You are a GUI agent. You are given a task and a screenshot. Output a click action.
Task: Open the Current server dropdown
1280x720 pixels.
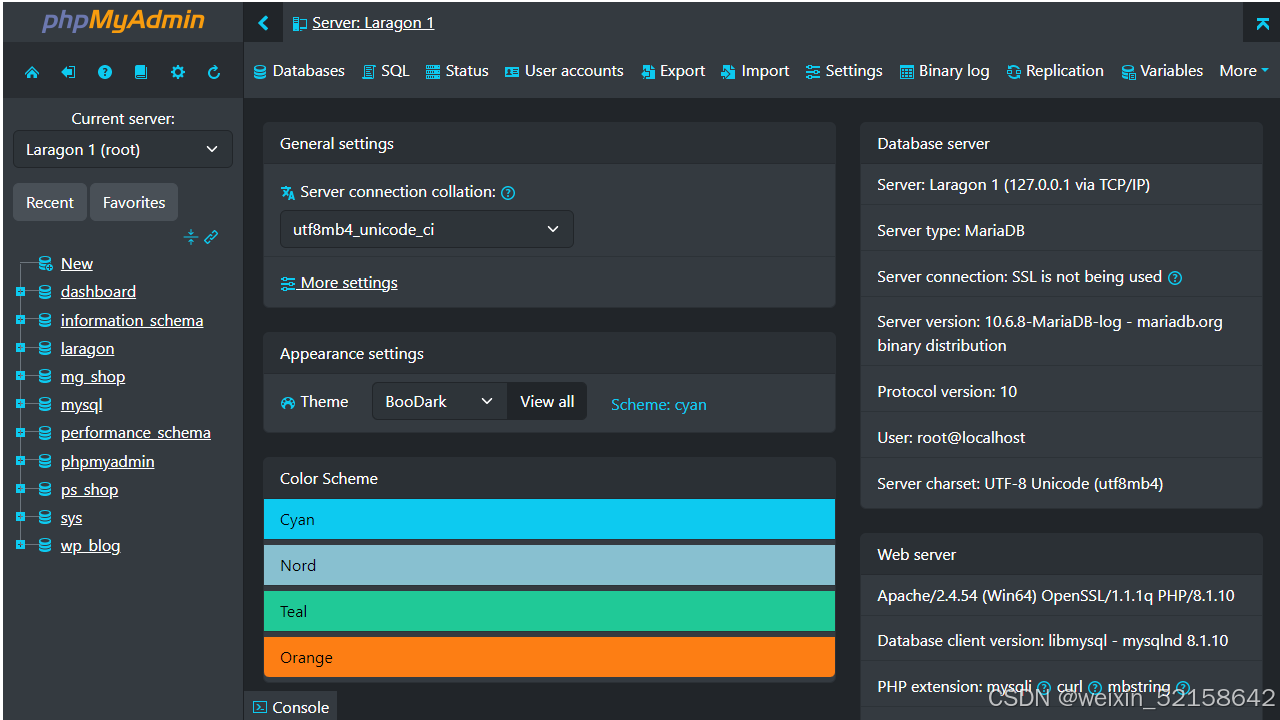tap(123, 150)
